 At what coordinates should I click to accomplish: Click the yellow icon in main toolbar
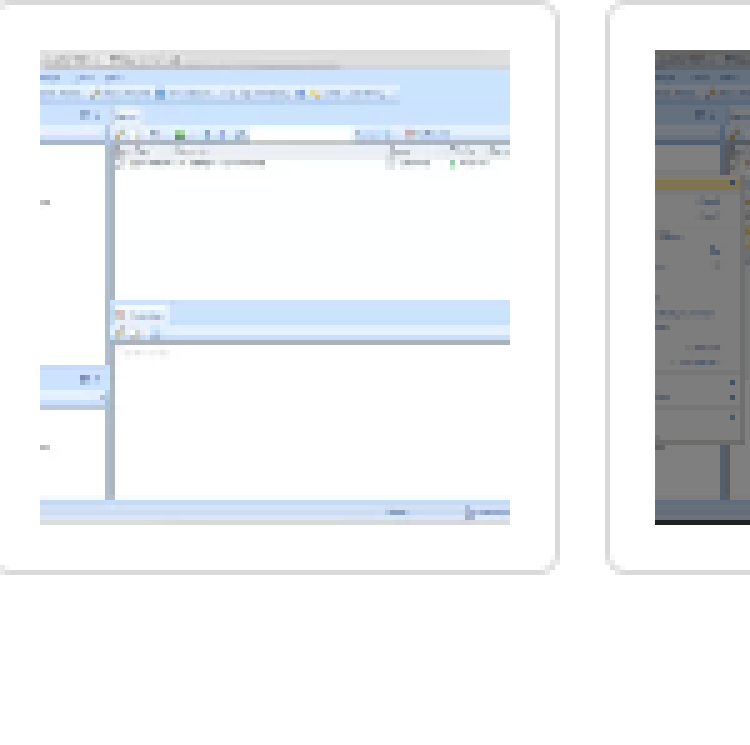coord(314,94)
